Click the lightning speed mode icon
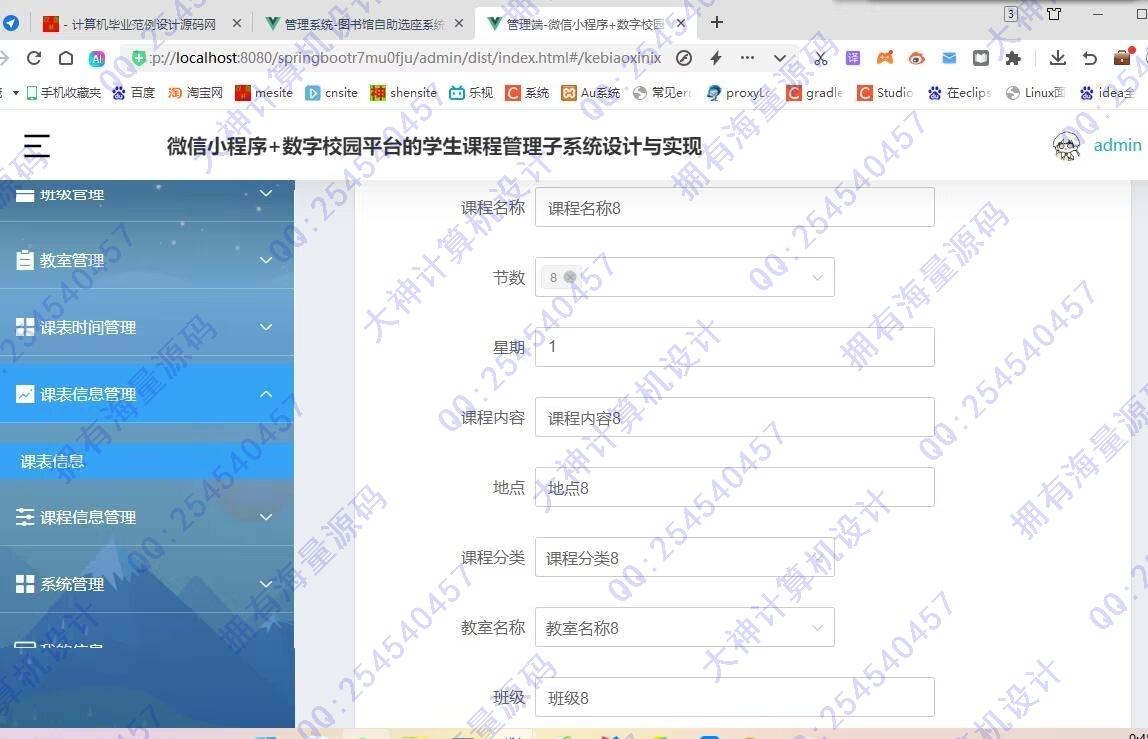Image resolution: width=1148 pixels, height=739 pixels. 715,58
